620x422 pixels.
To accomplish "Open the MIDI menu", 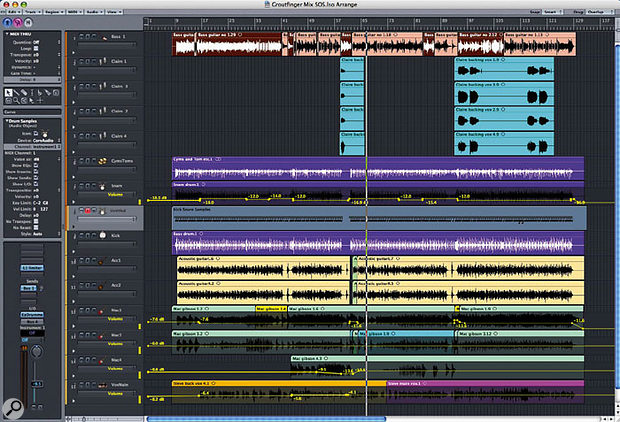I will (75, 12).
